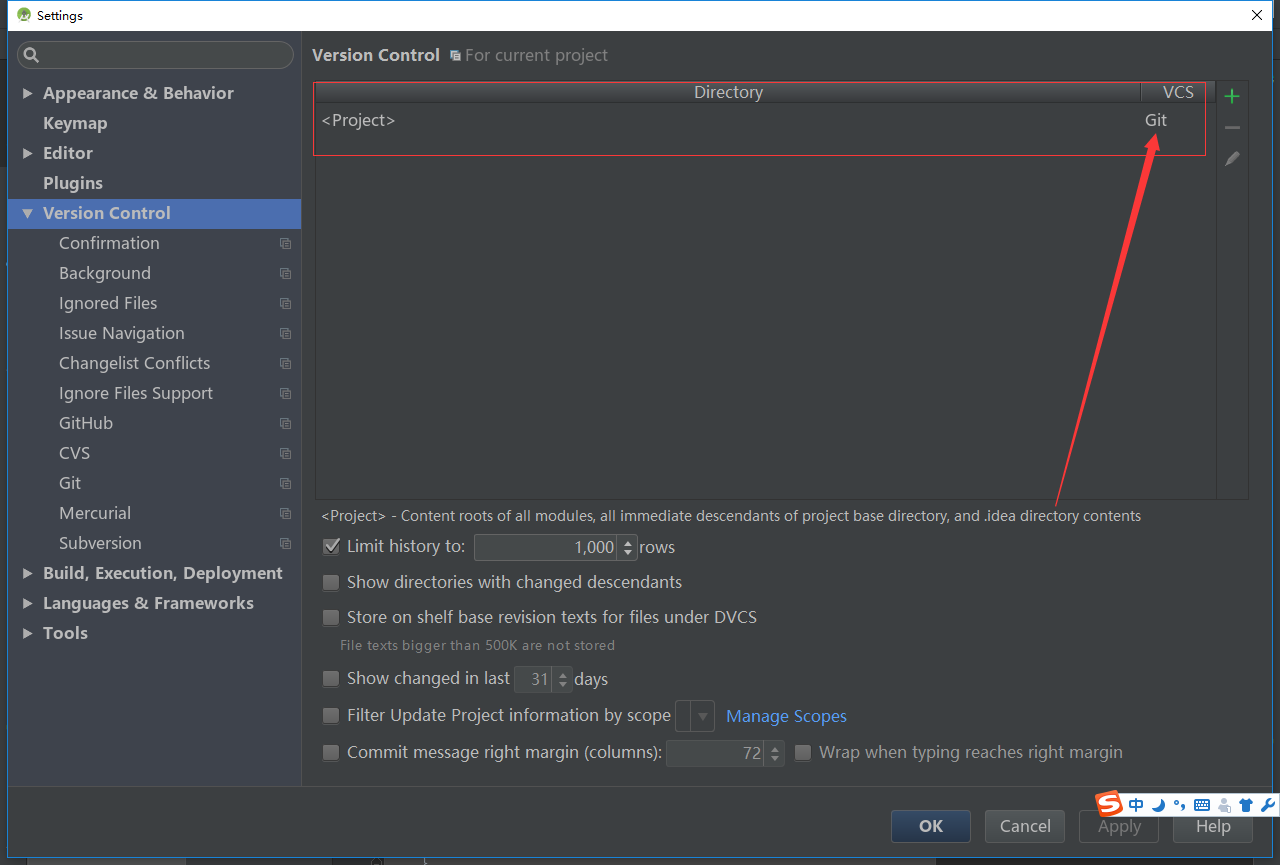1280x865 pixels.
Task: Select Subversion settings entry
Action: [100, 543]
